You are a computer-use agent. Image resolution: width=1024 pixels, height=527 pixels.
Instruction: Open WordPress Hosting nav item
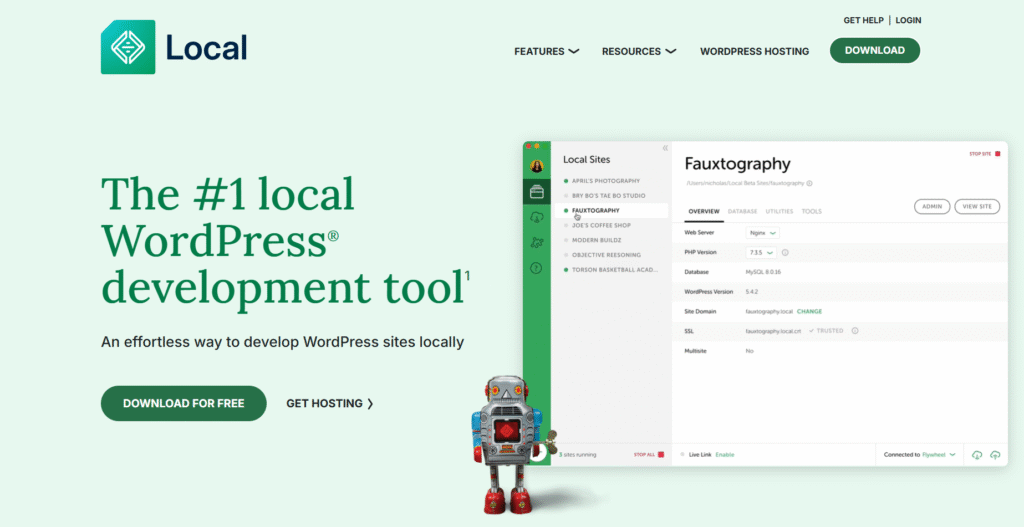pyautogui.click(x=754, y=51)
